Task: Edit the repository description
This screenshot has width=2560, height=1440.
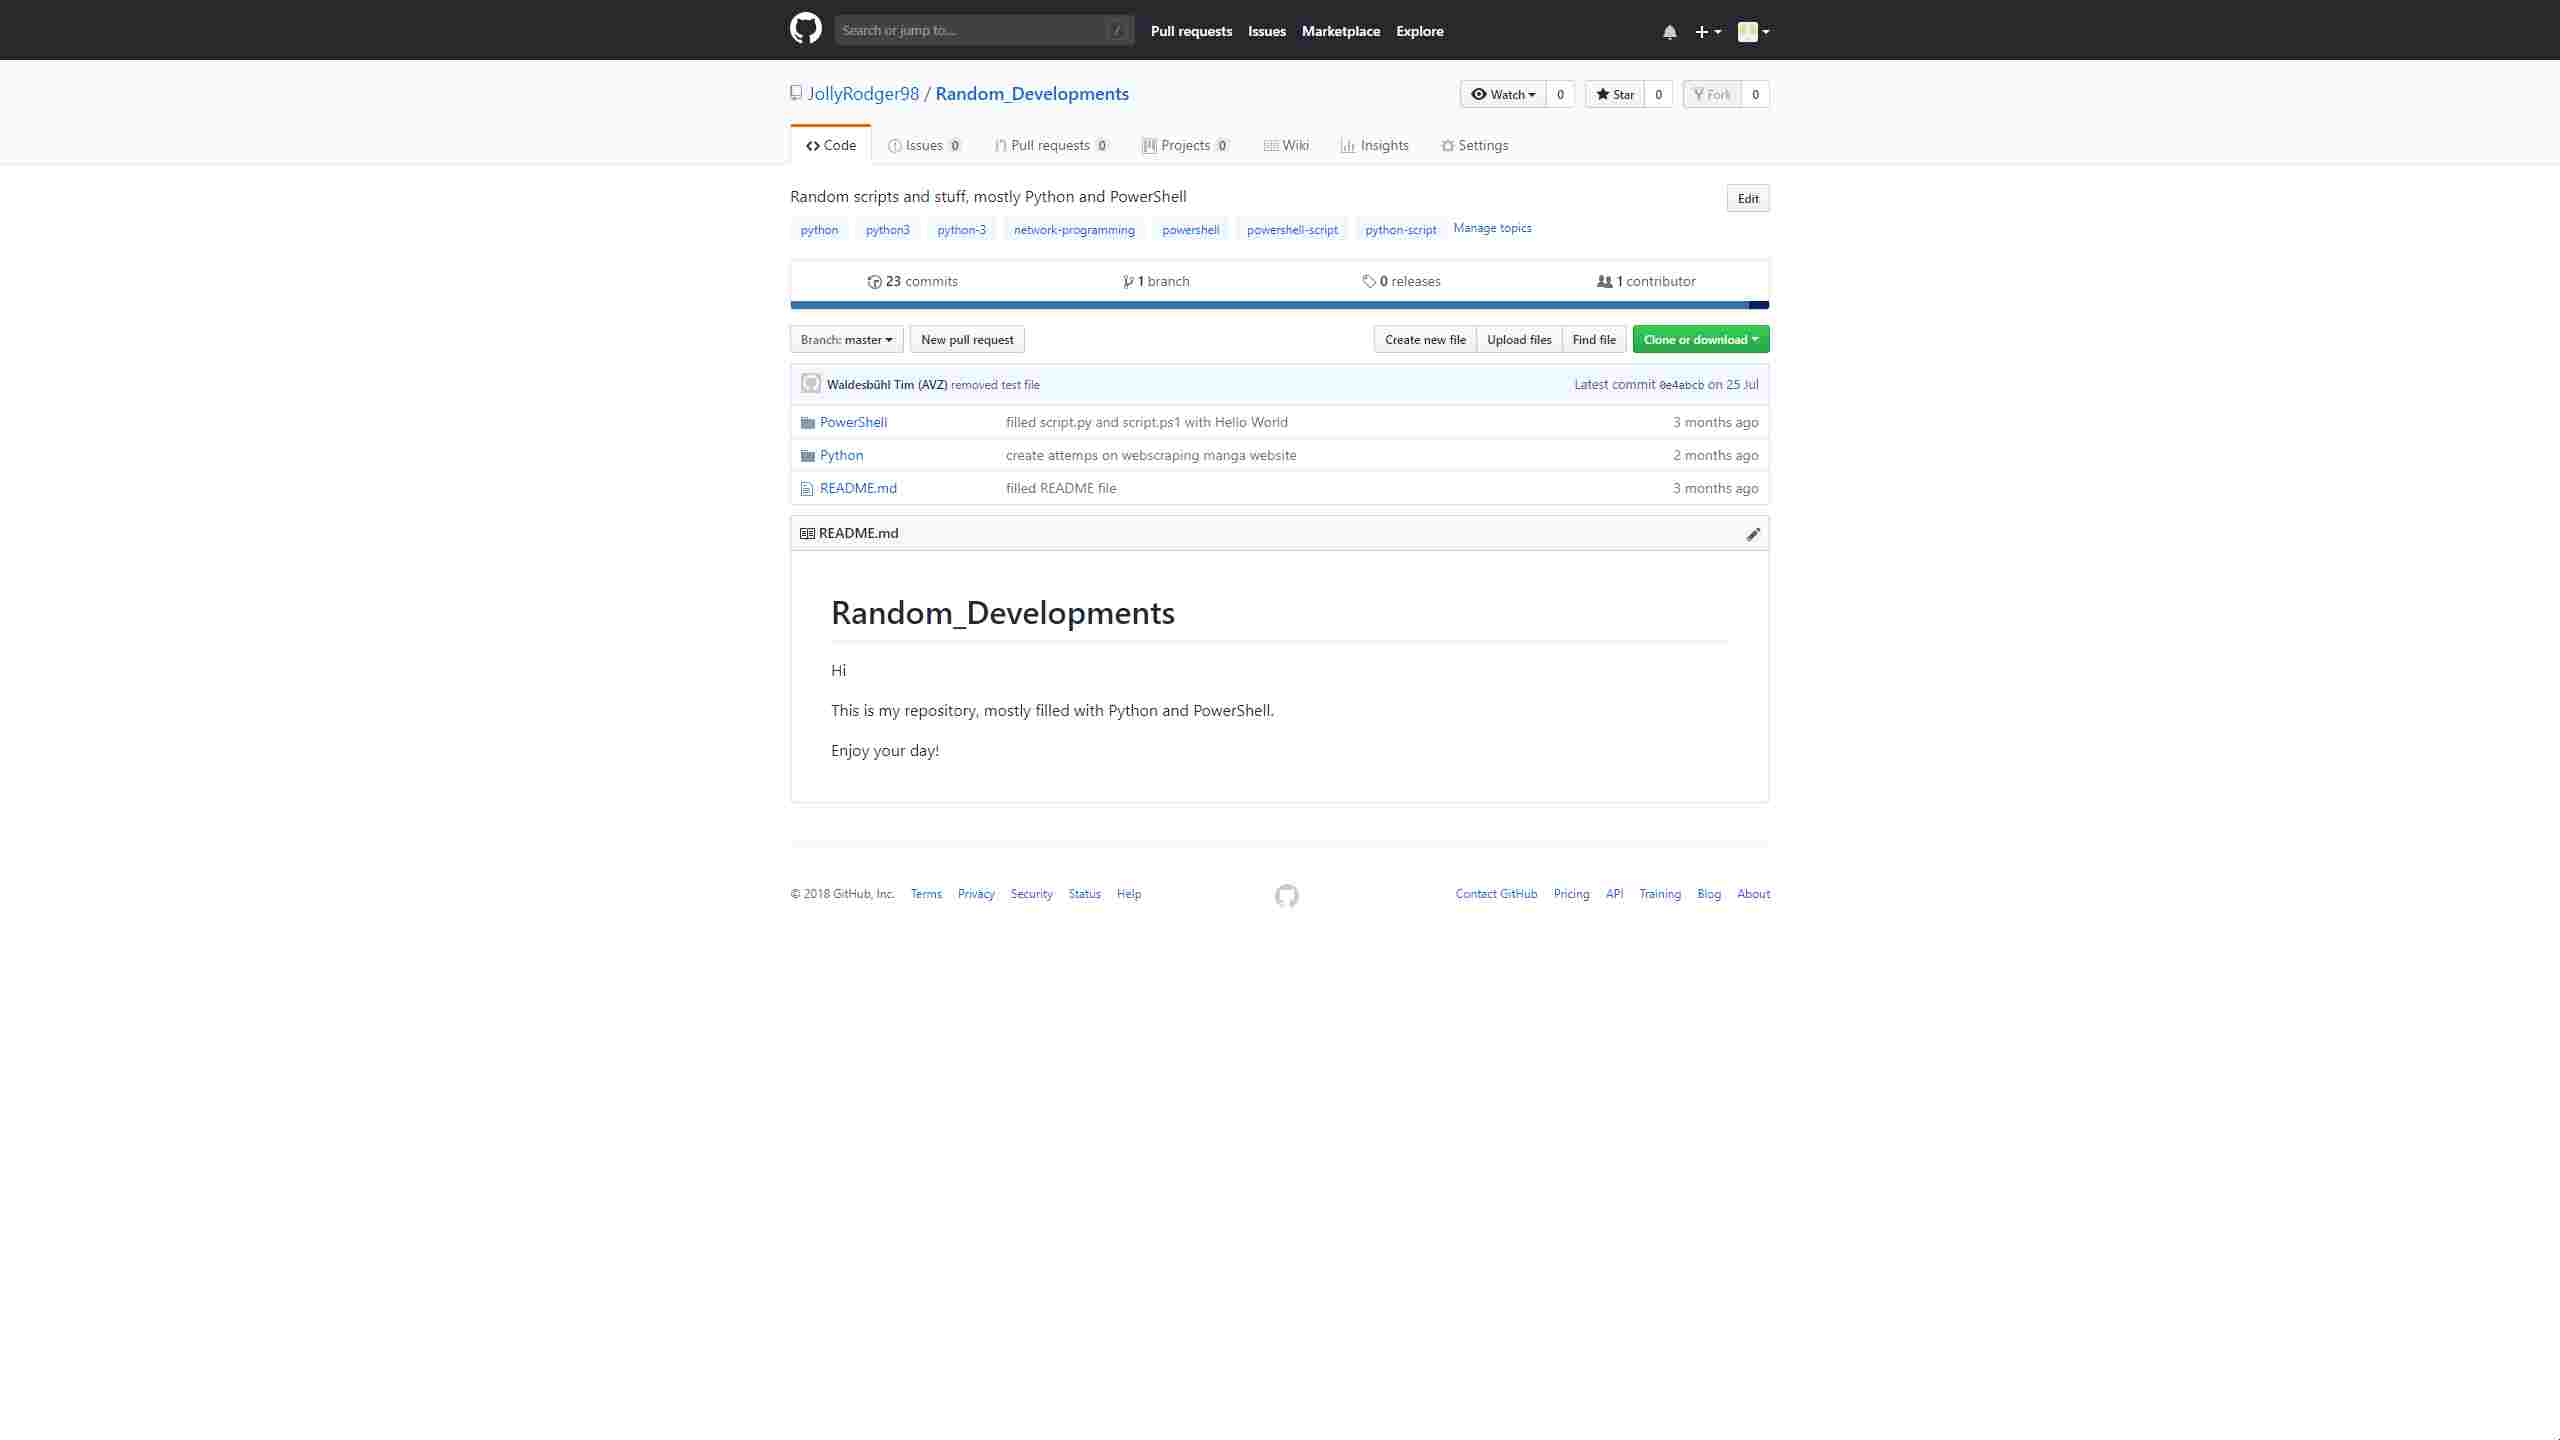Action: pyautogui.click(x=1748, y=198)
